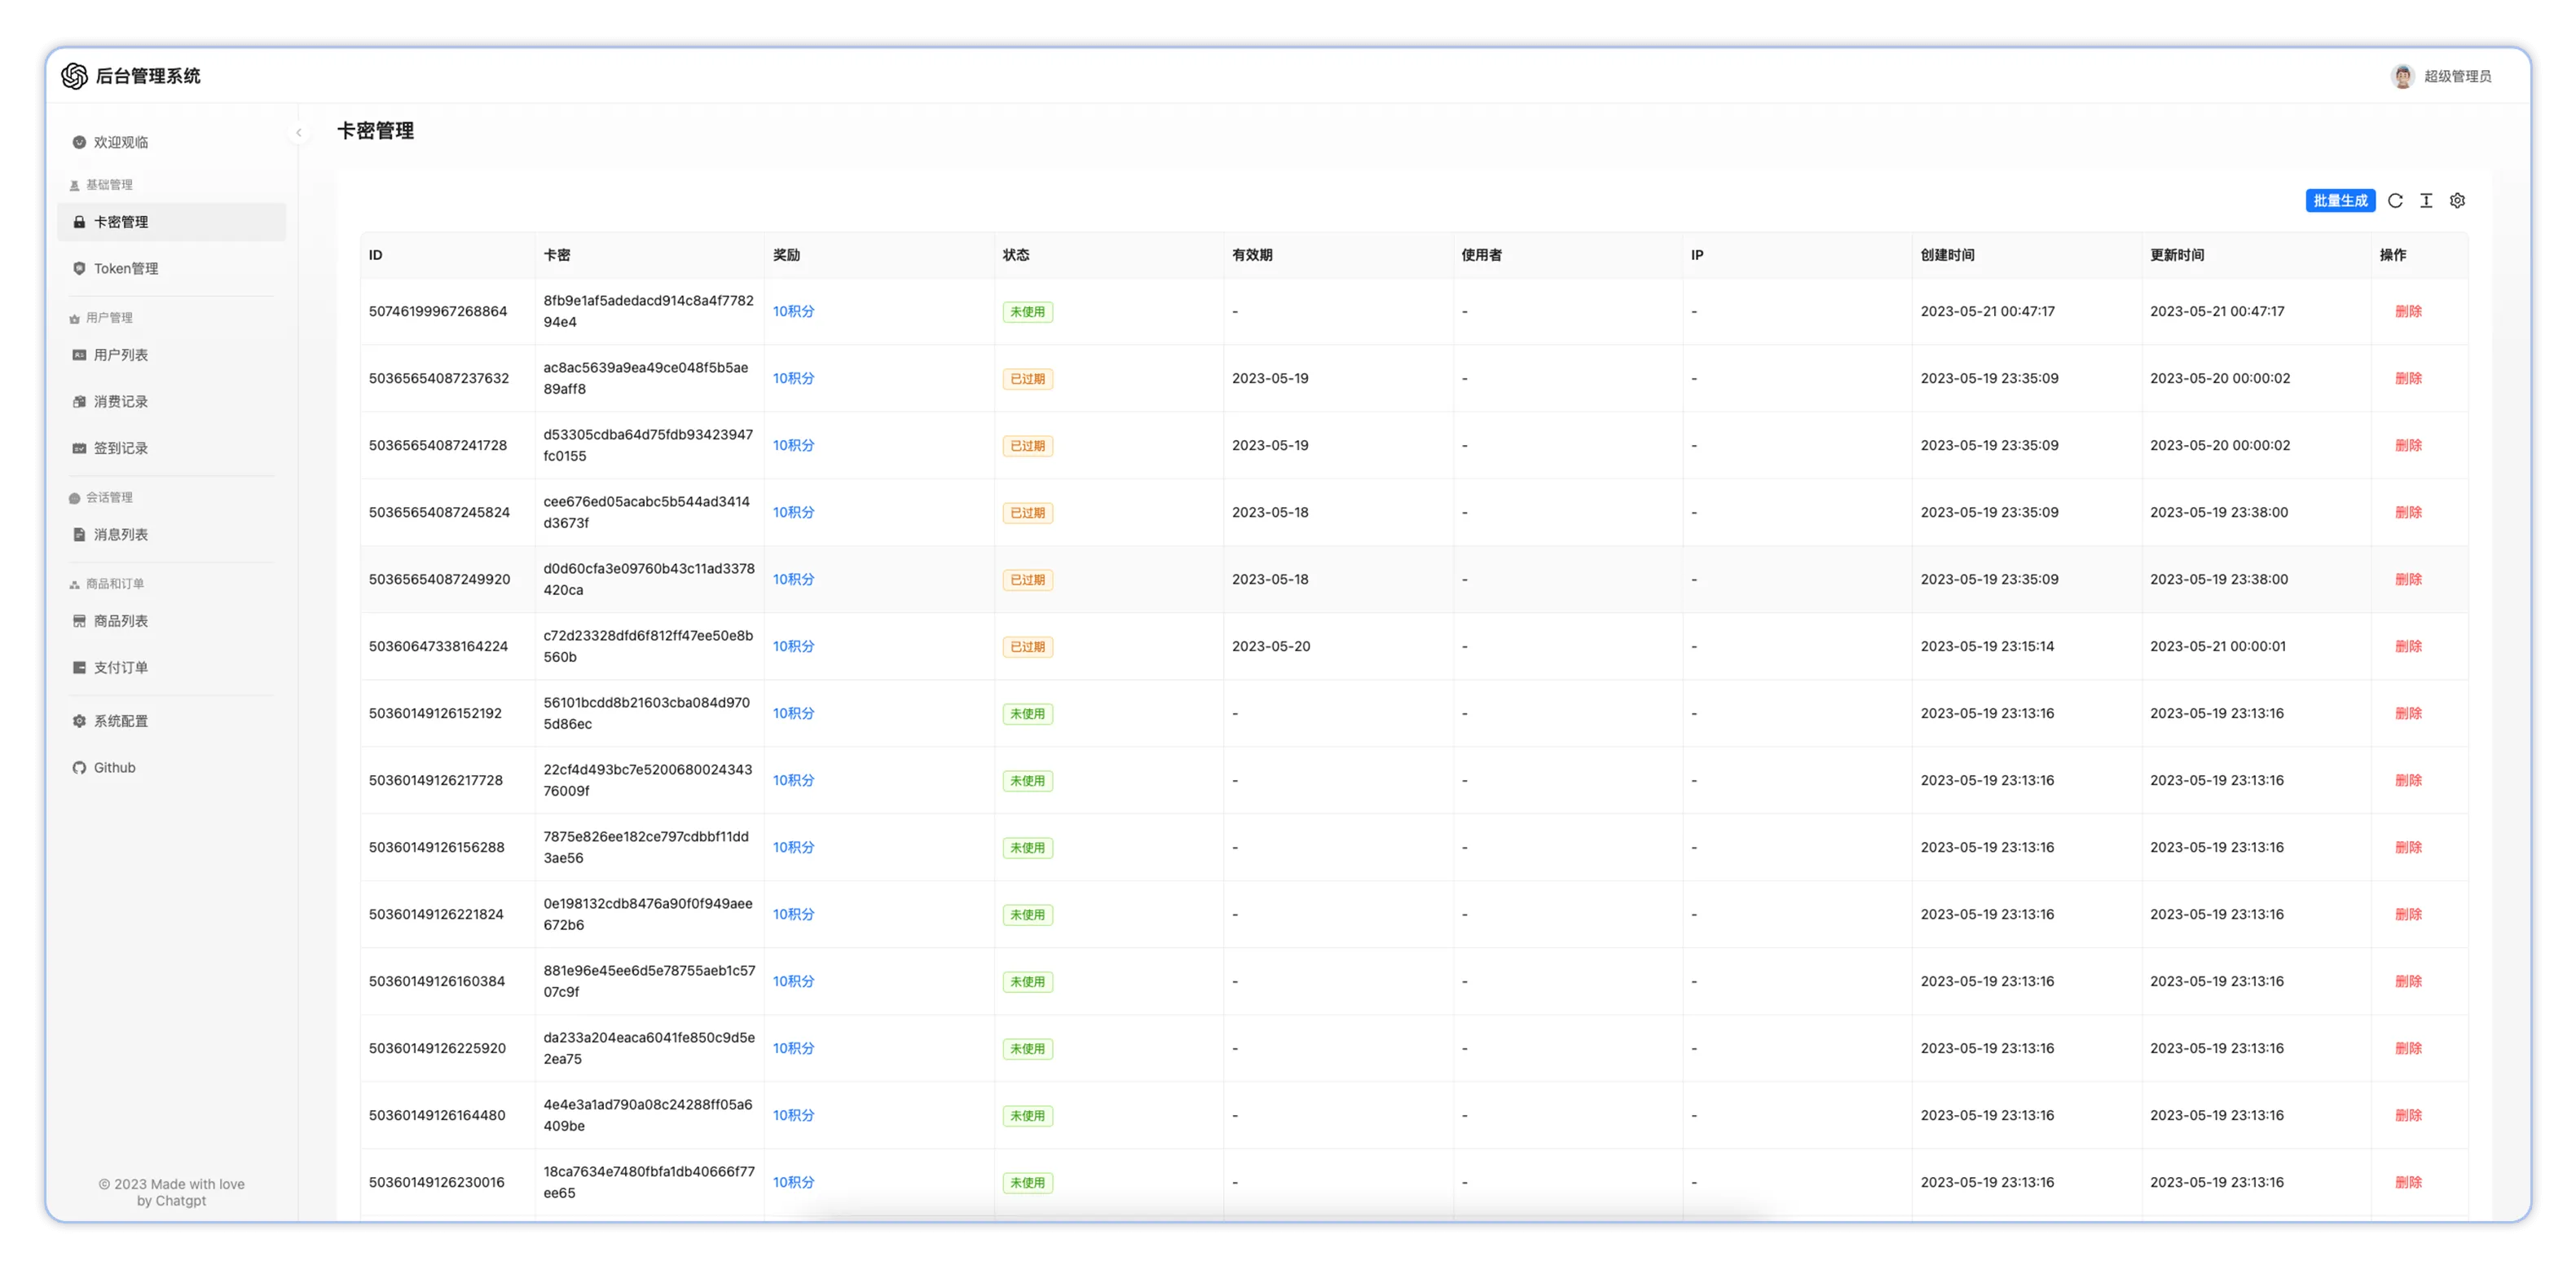Click the lock icon beside 卡密管理
Viewport: 2576px width, 1283px height.
[79, 222]
